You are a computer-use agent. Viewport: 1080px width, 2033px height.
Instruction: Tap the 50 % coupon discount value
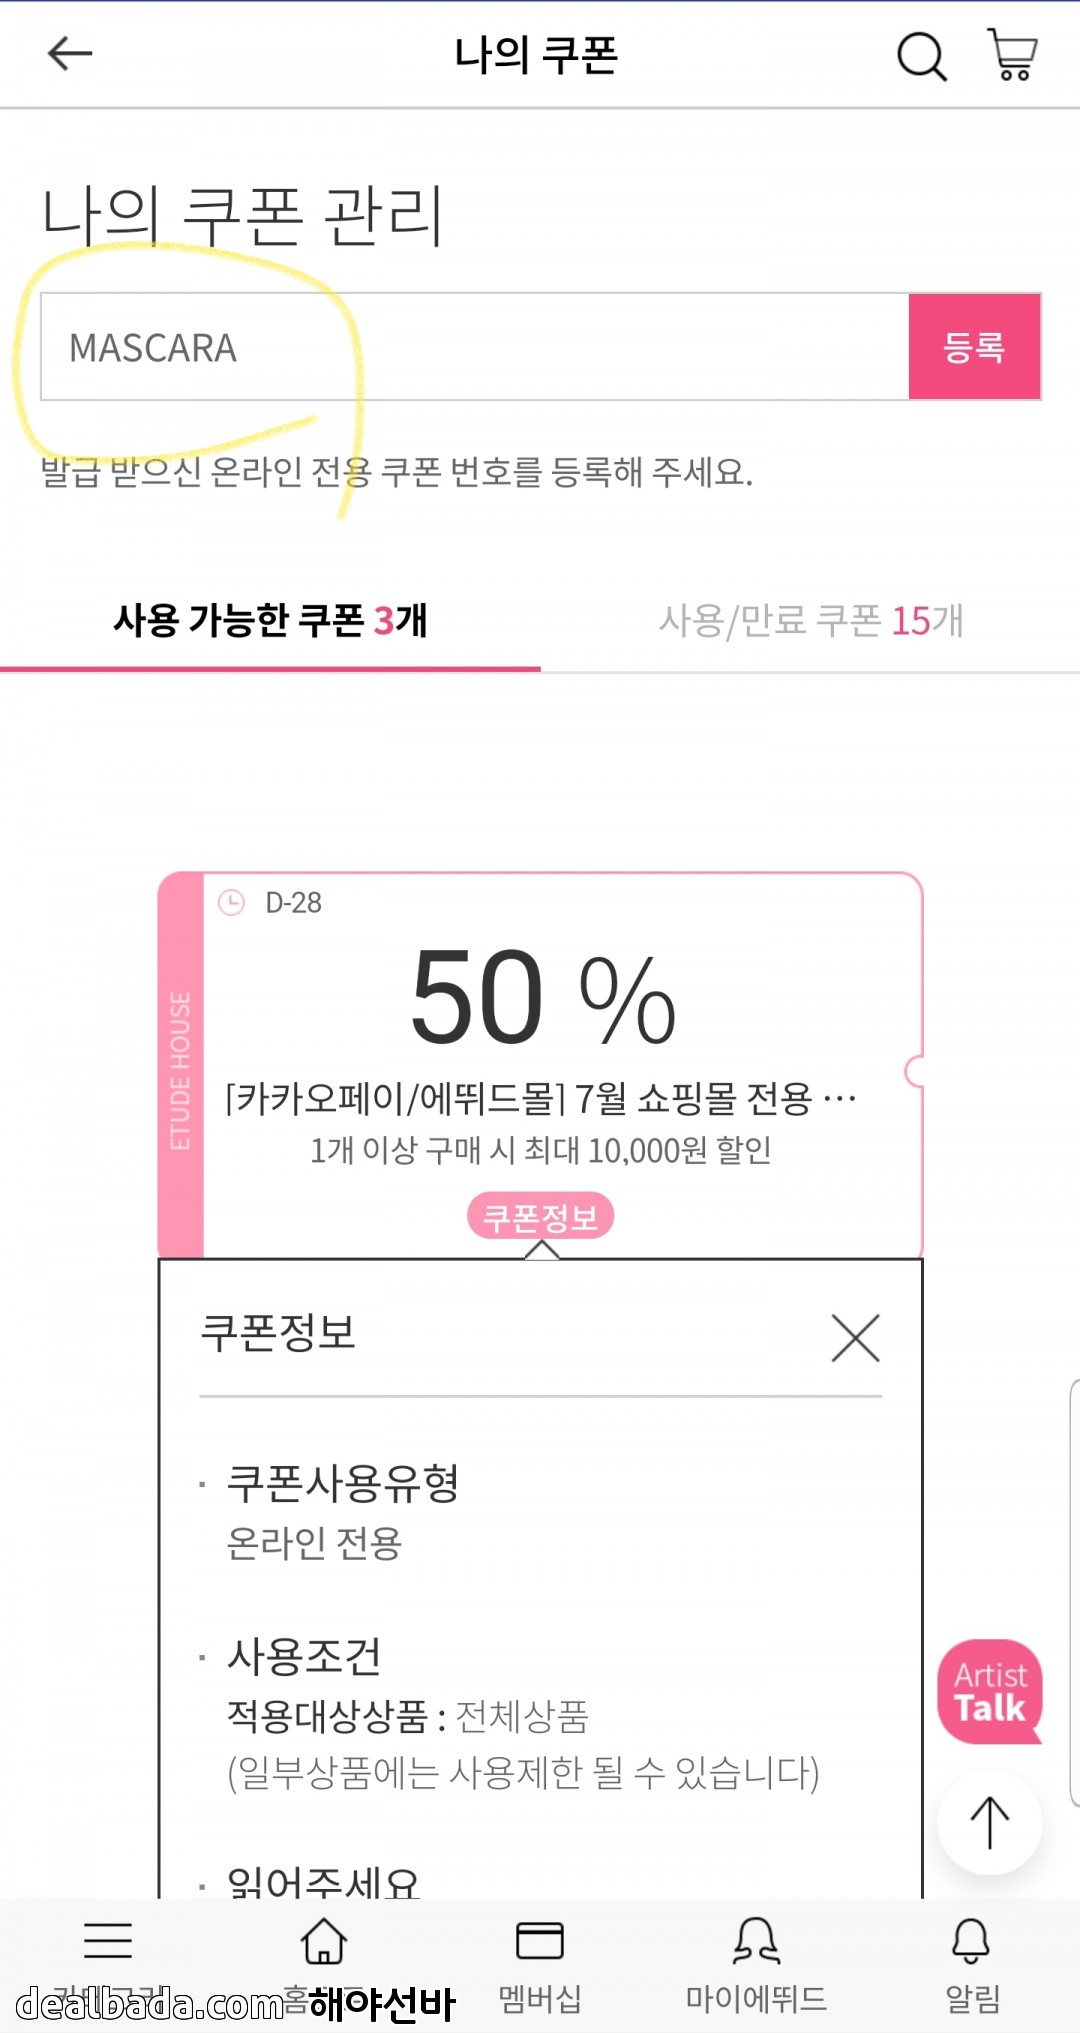543,998
